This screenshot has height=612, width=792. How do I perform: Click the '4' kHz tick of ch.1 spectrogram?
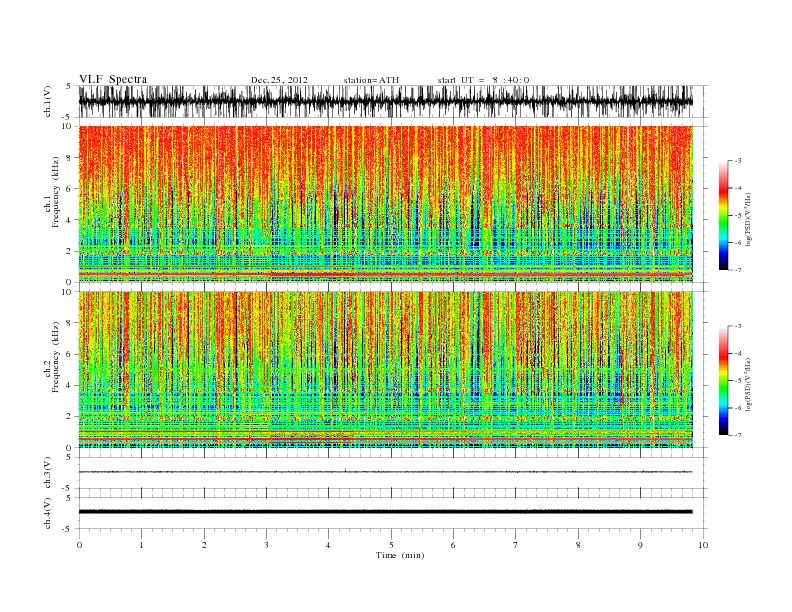tap(69, 220)
